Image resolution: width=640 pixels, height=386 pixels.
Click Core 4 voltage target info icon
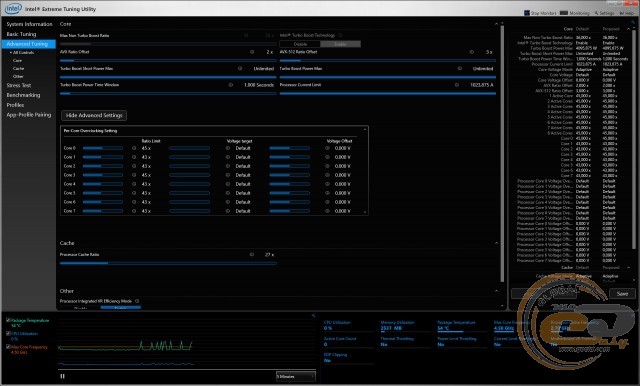pyautogui.click(x=228, y=184)
